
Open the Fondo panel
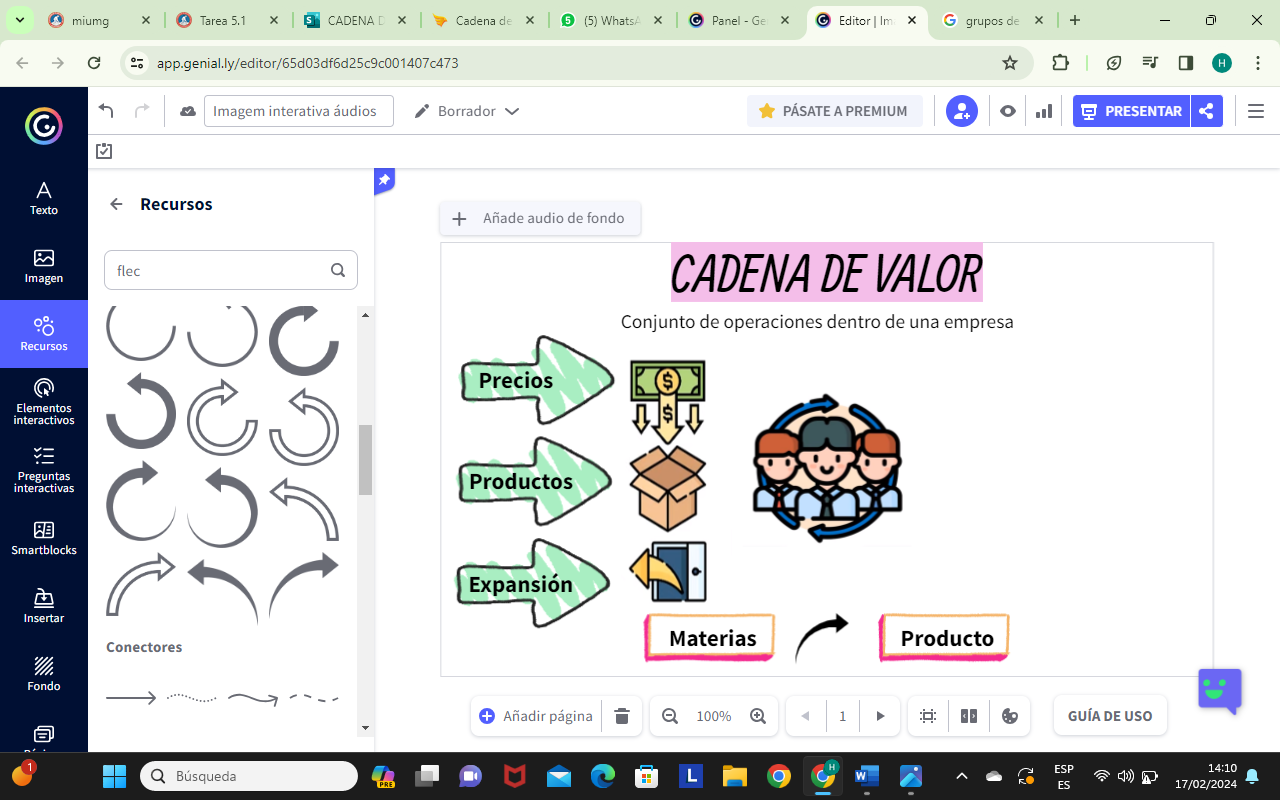(x=43, y=672)
